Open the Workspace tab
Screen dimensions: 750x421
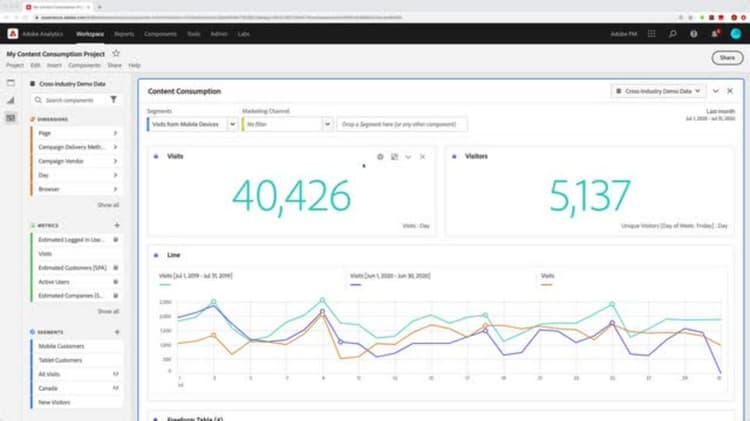click(89, 34)
